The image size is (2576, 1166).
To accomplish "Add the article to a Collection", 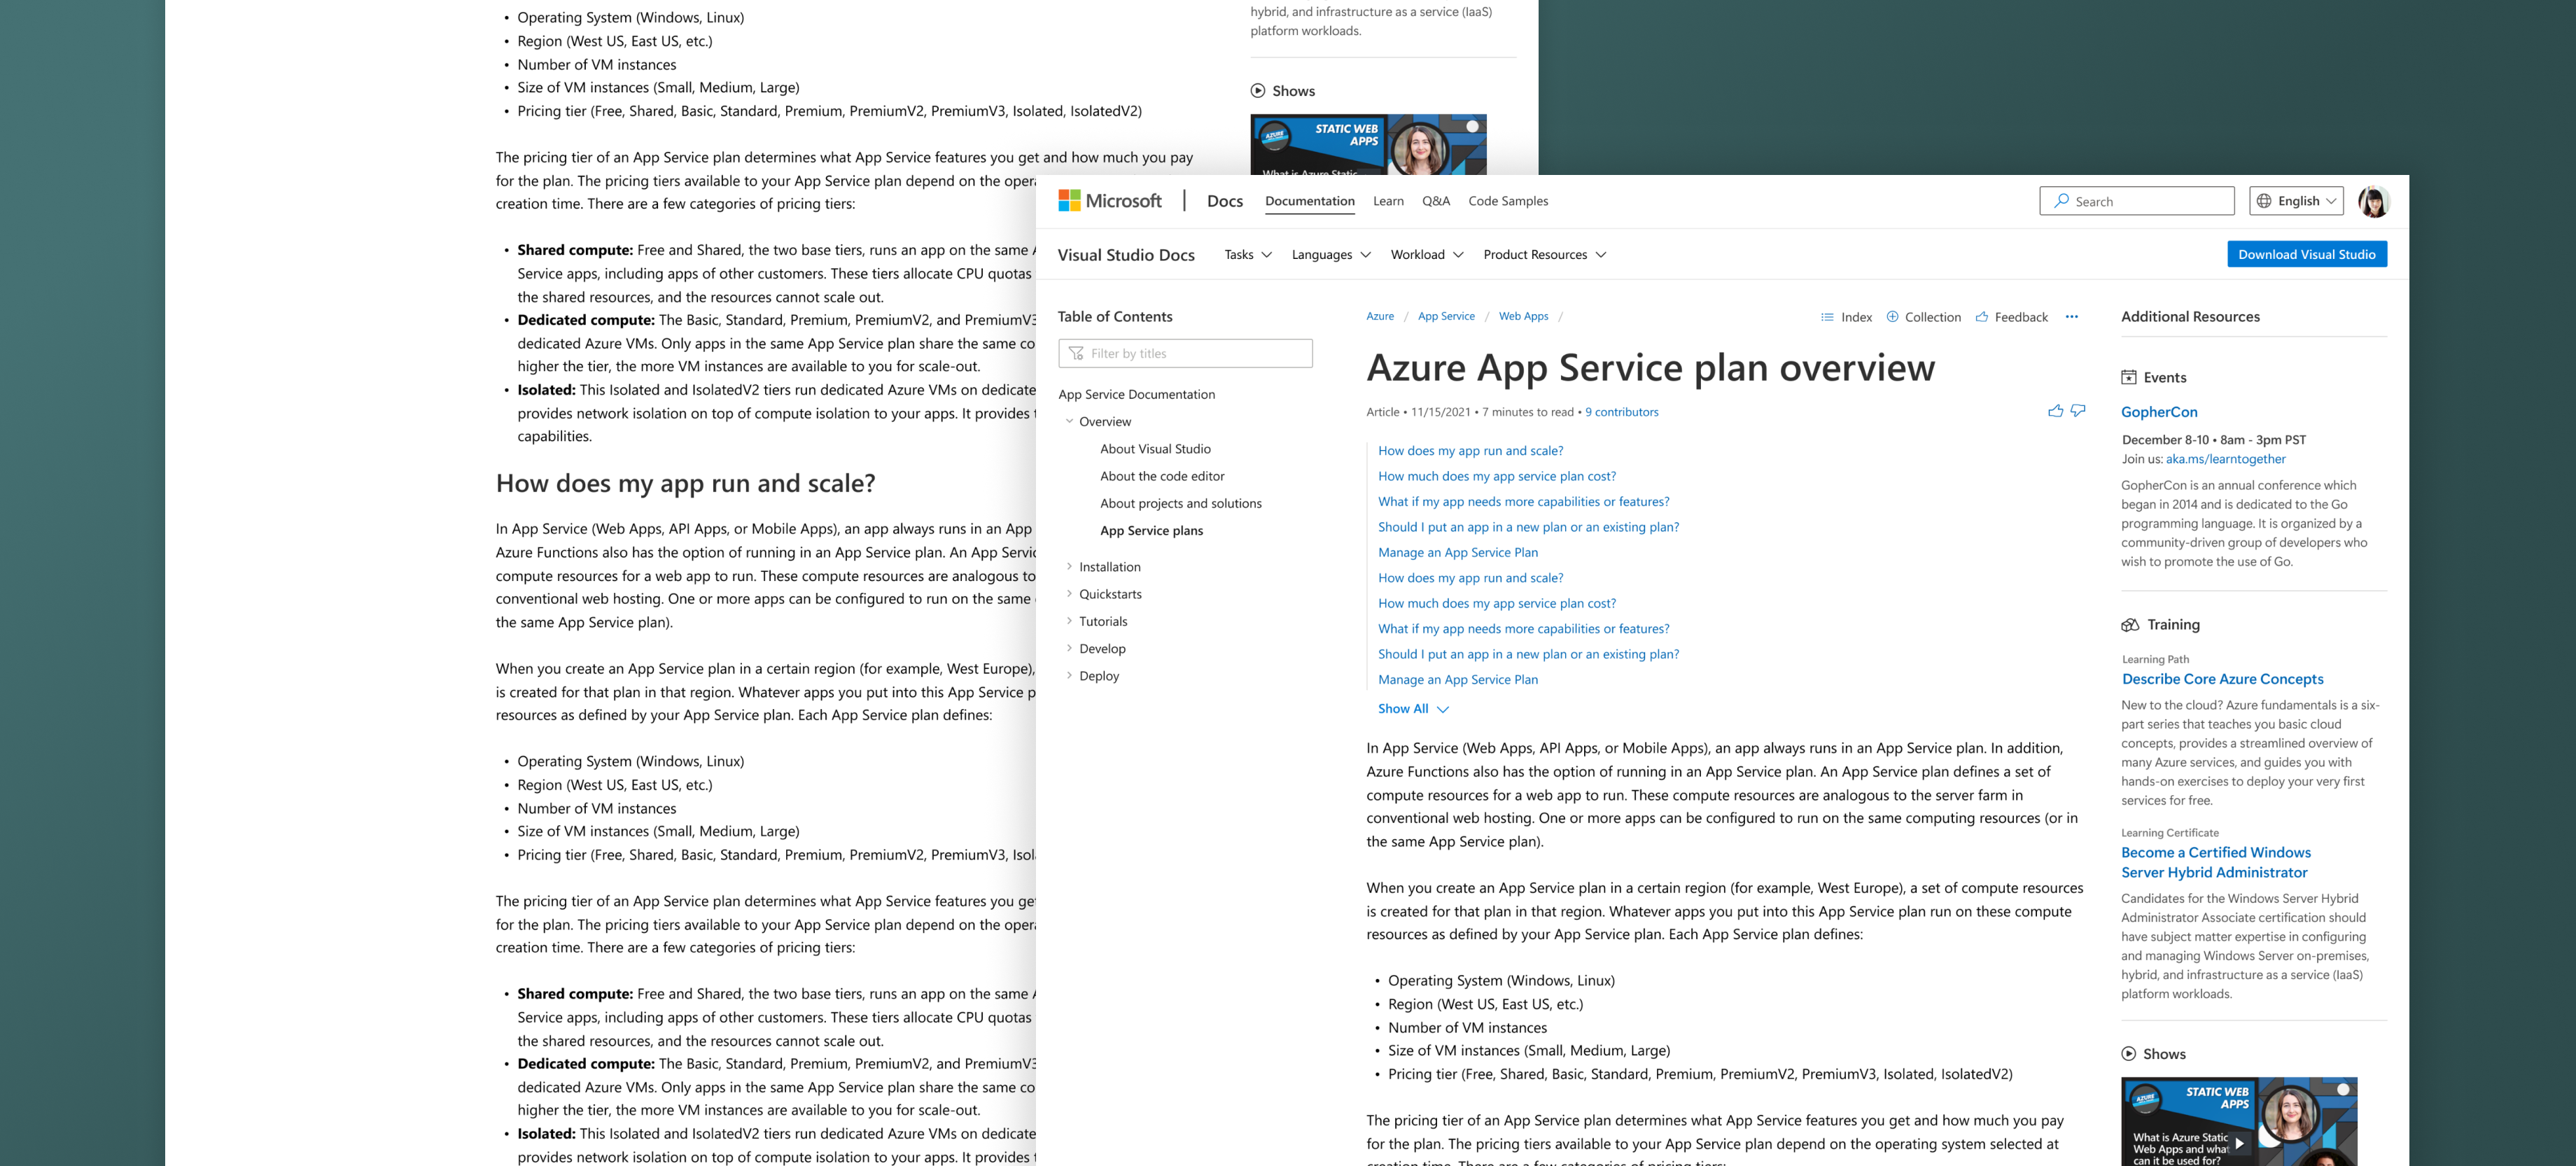I will 1923,317.
